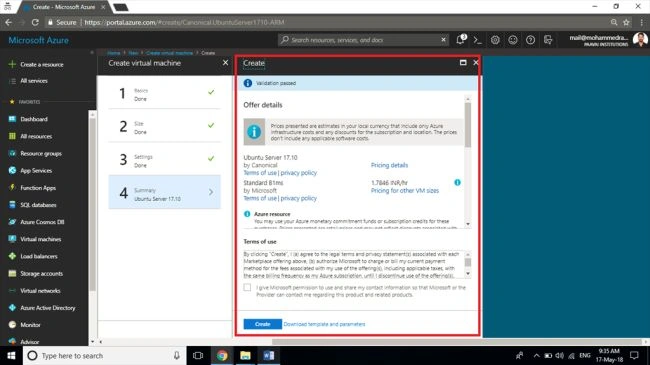Open Canonical Terms of use link

pyautogui.click(x=260, y=173)
